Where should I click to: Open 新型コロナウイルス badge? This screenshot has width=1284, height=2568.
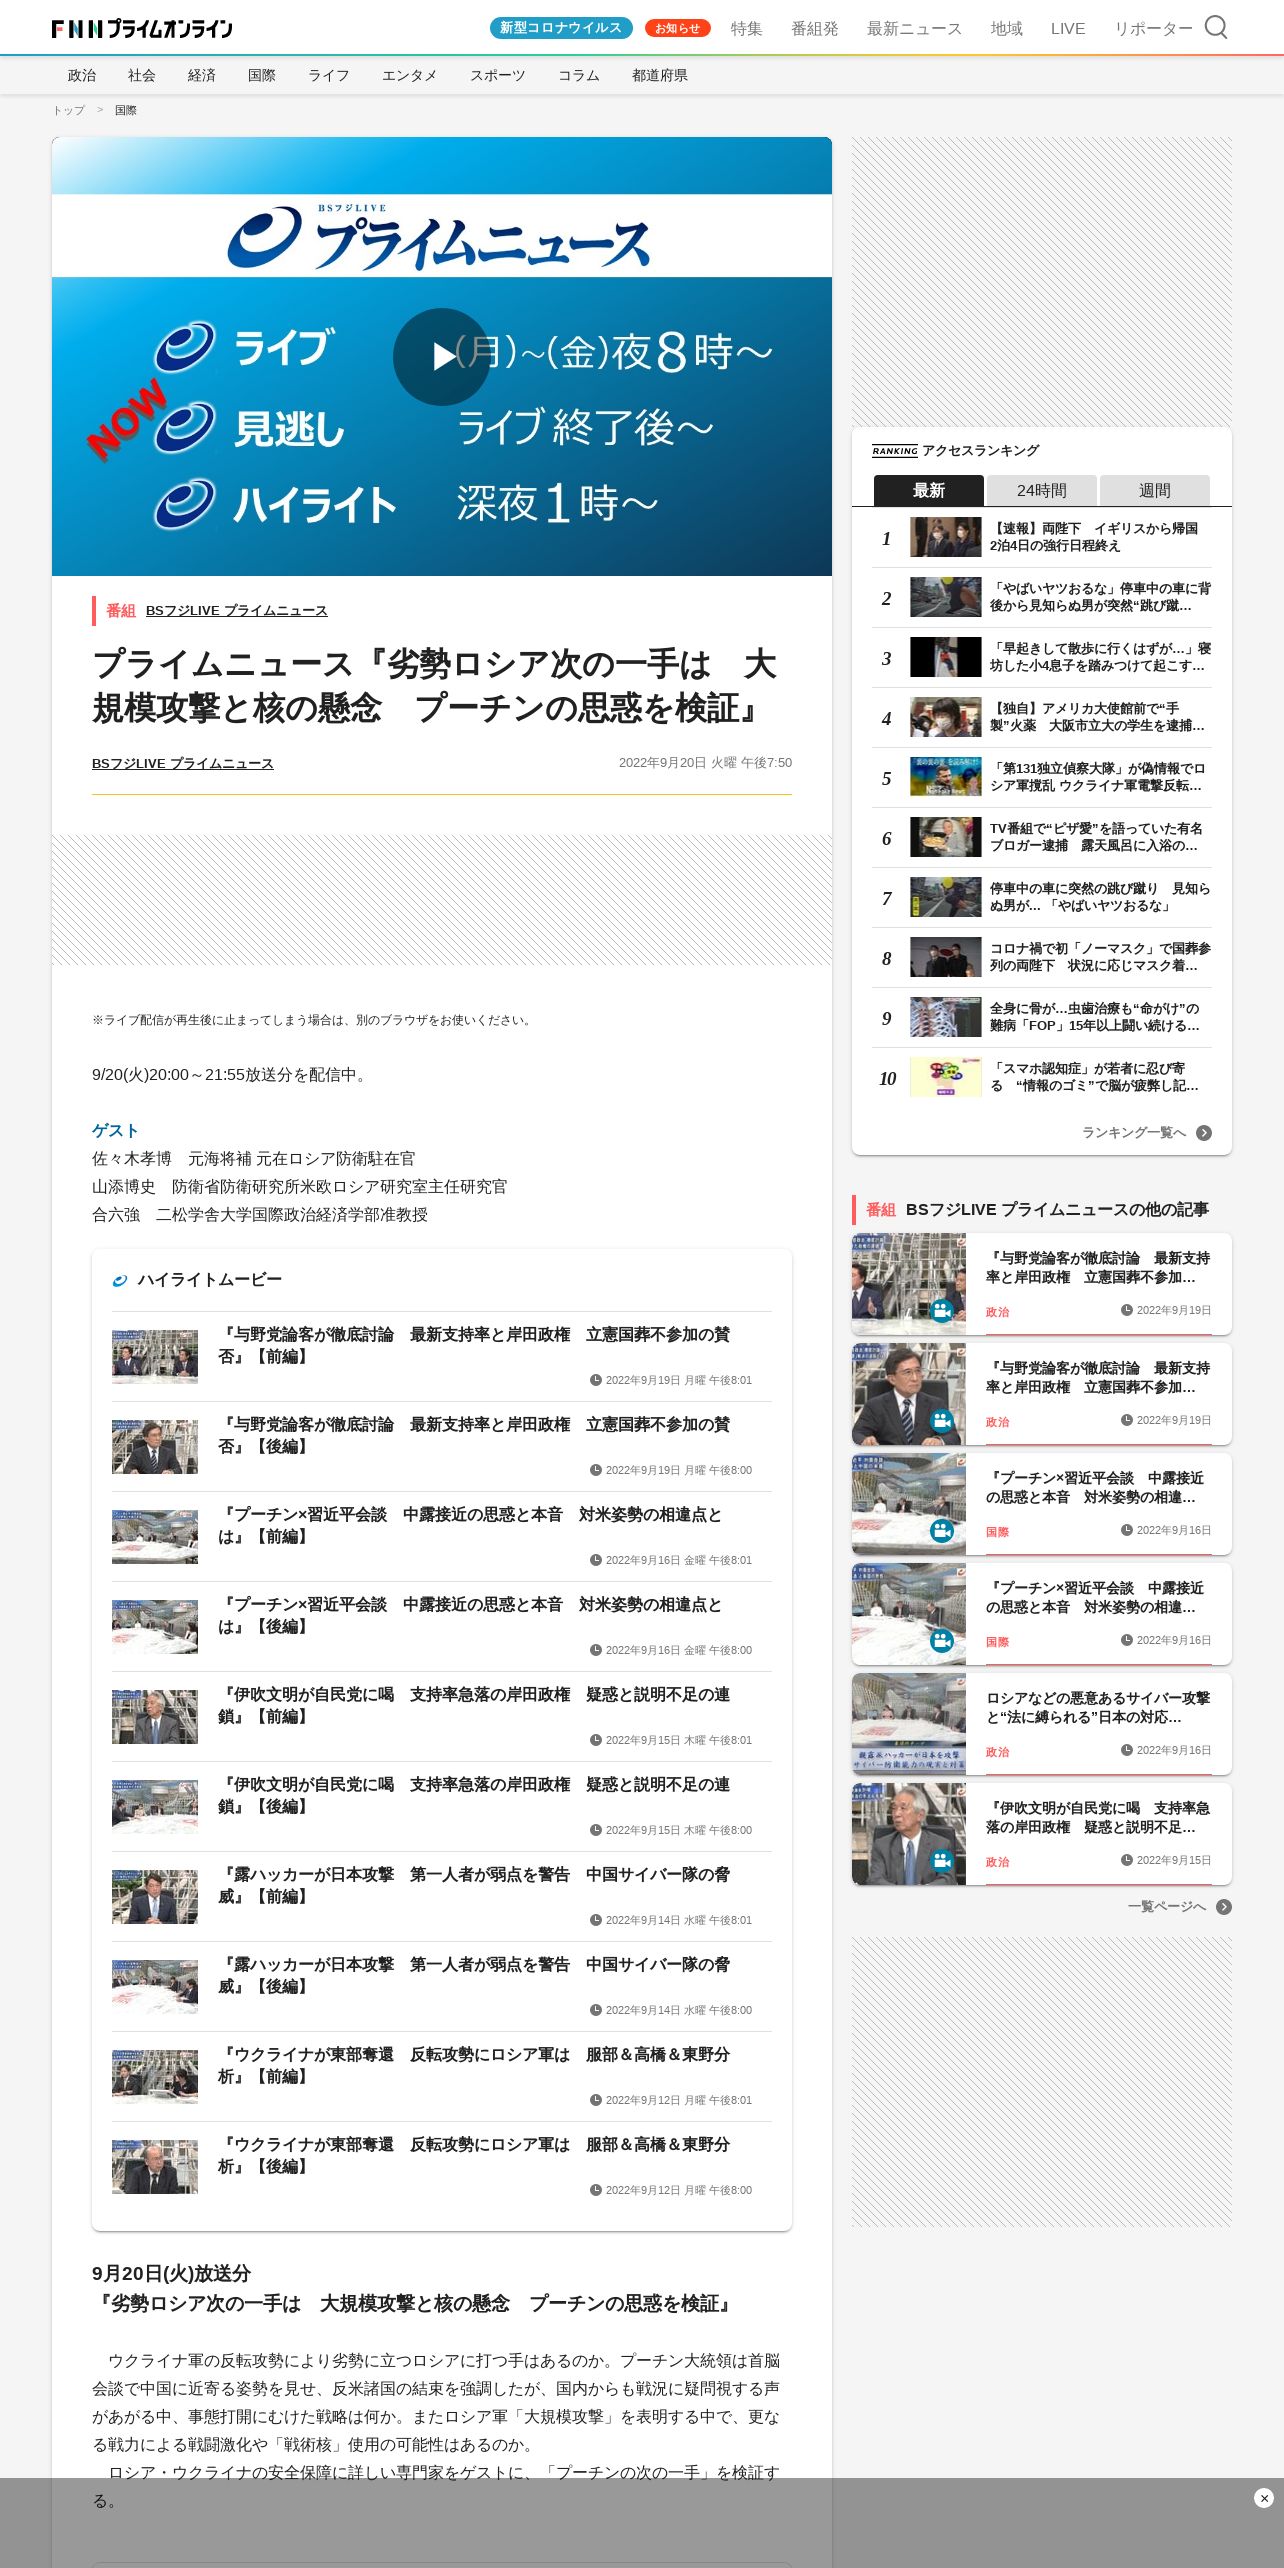pyautogui.click(x=561, y=28)
